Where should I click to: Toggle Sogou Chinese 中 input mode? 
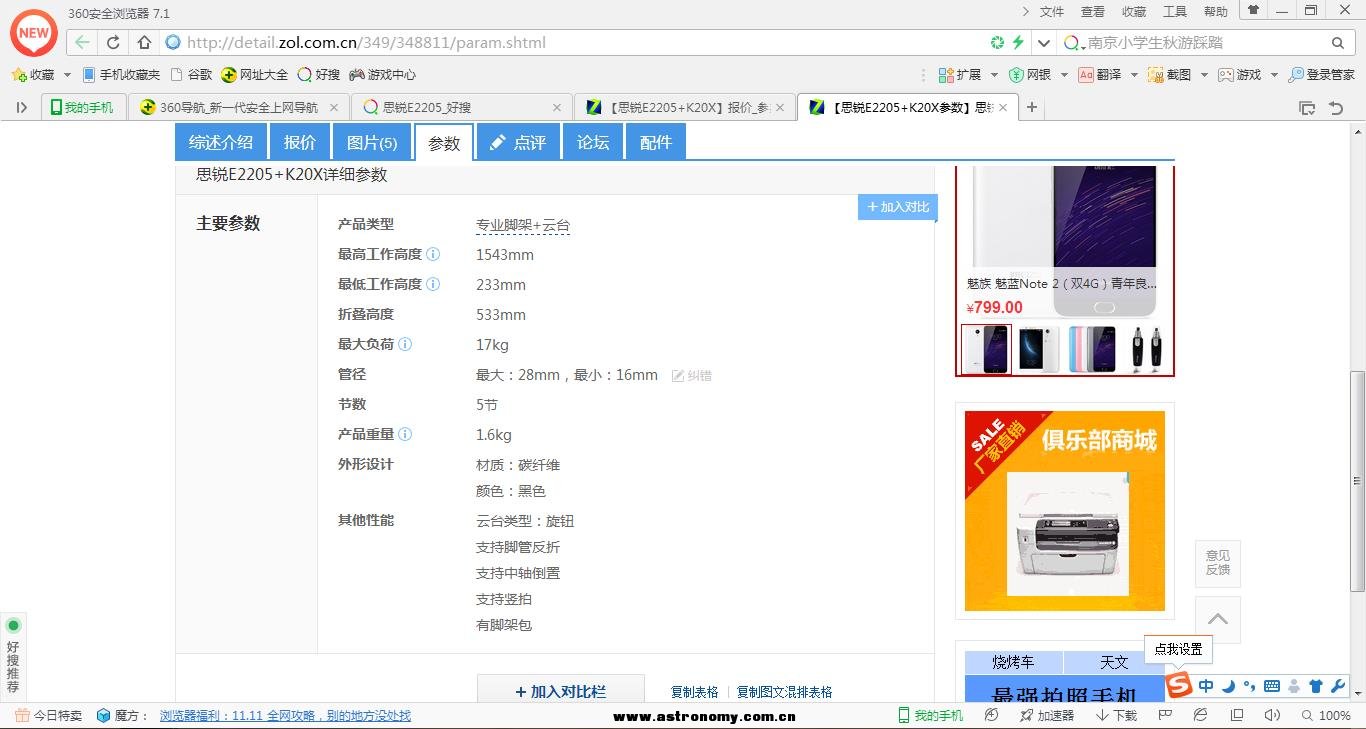[x=1206, y=686]
